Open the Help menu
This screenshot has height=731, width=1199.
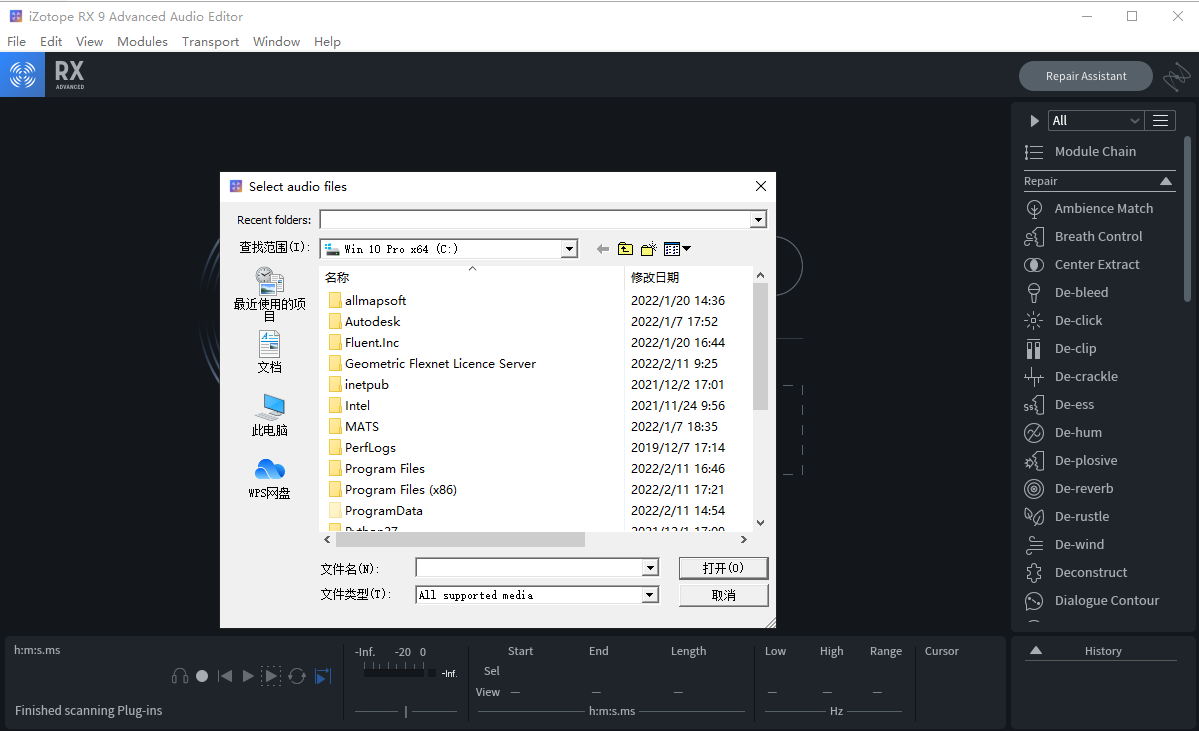(327, 41)
